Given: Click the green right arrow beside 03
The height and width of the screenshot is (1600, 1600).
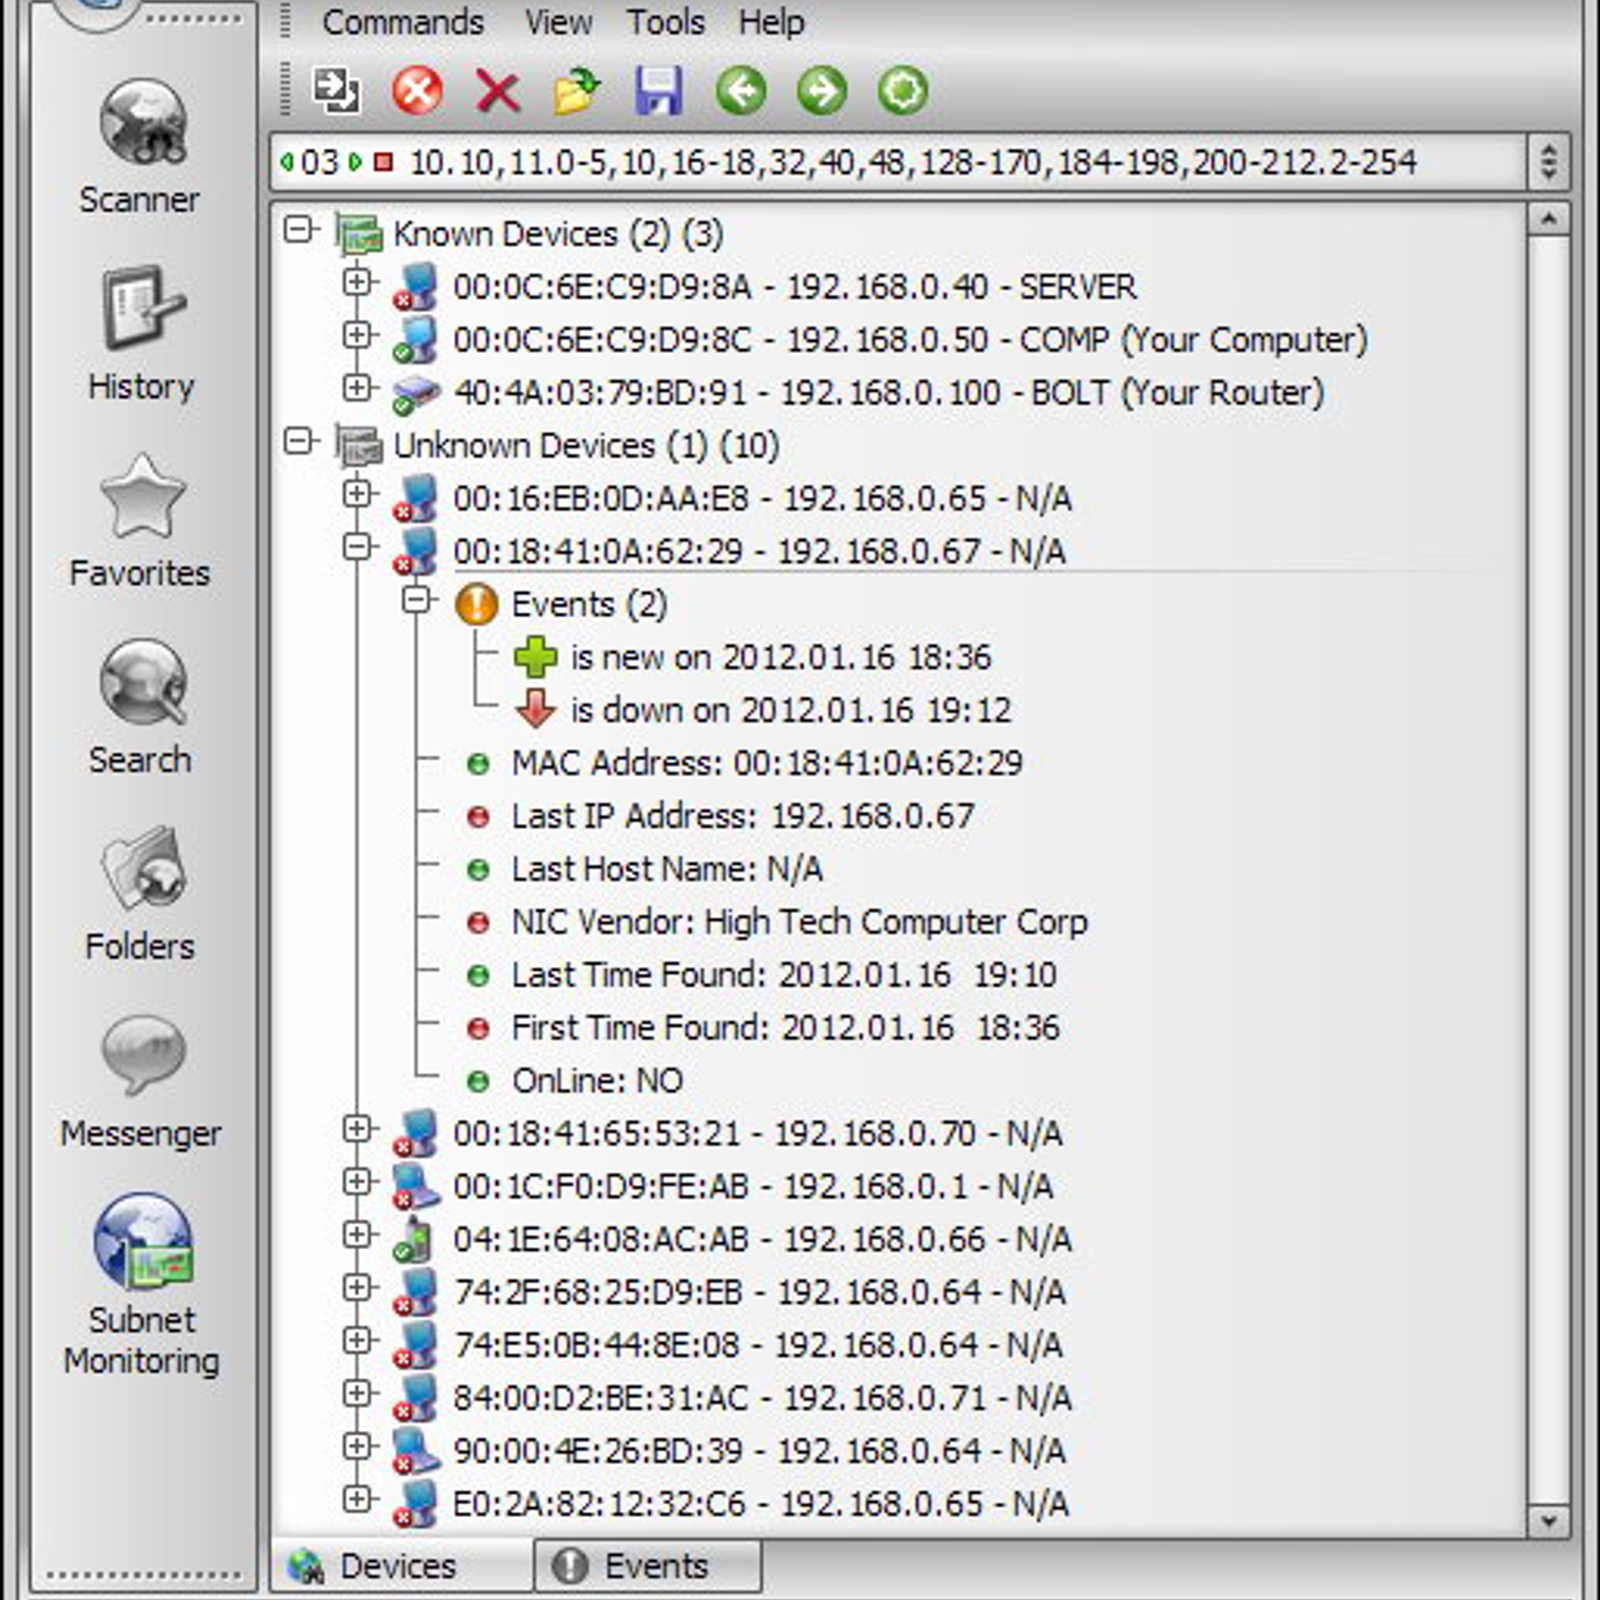Looking at the screenshot, I should [x=355, y=162].
